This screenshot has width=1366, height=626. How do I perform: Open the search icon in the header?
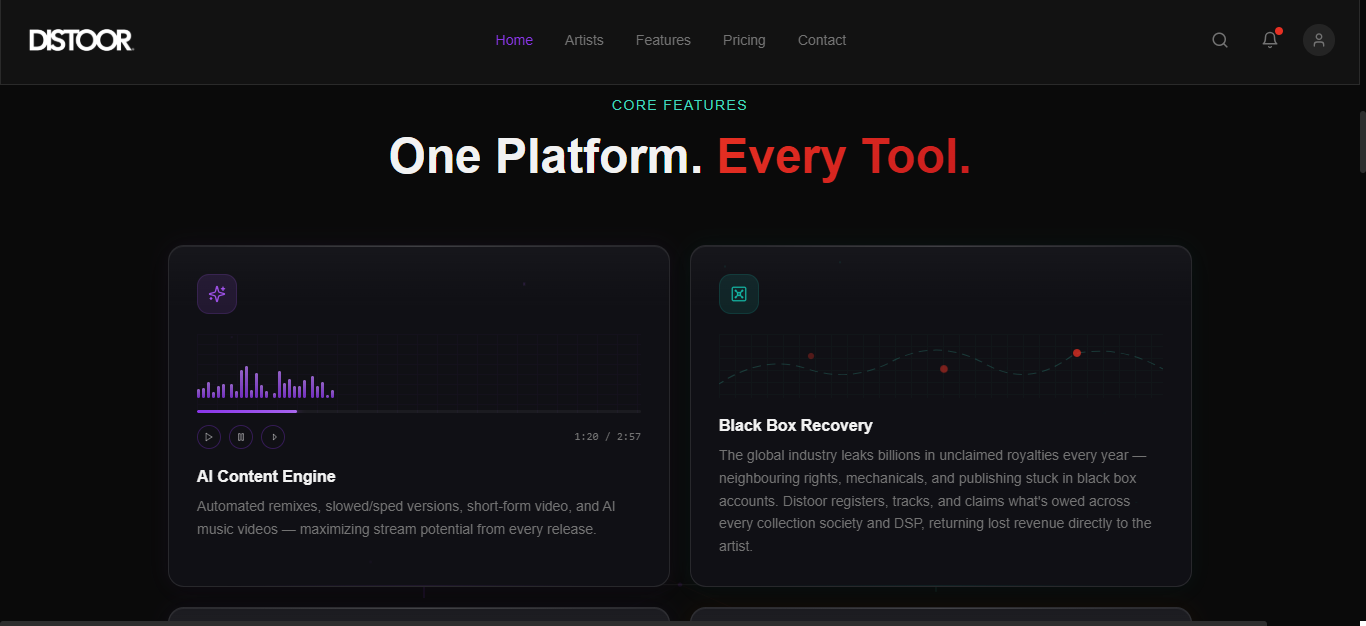[x=1220, y=40]
